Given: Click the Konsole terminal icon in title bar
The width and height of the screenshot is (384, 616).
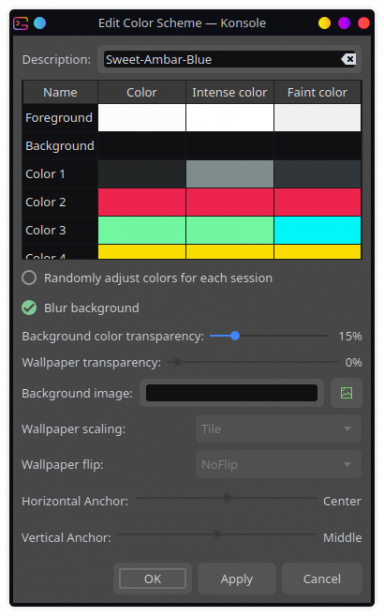Looking at the screenshot, I should click(x=20, y=23).
